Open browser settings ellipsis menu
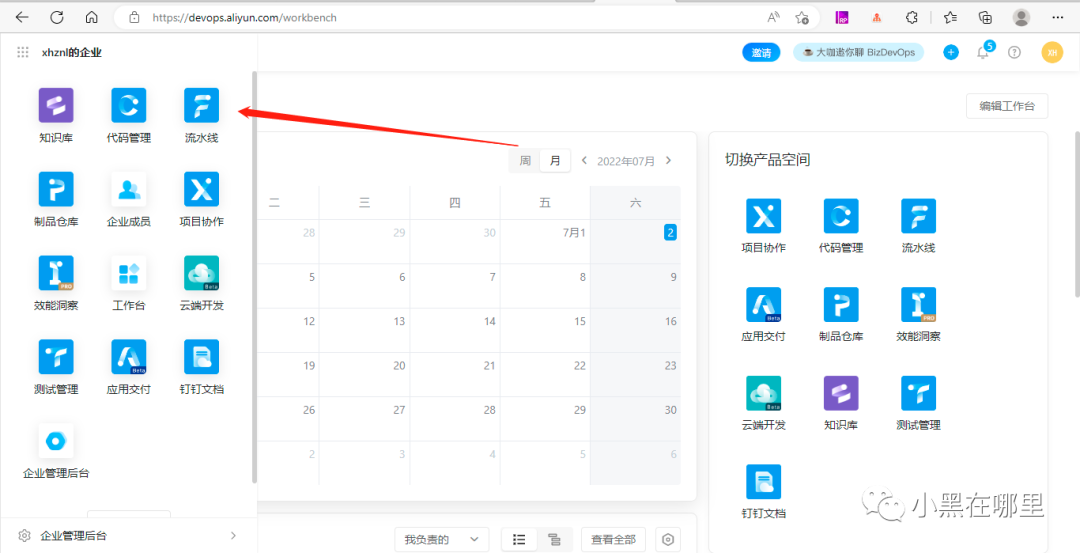Screen dimensions: 1080x553 tap(1057, 18)
